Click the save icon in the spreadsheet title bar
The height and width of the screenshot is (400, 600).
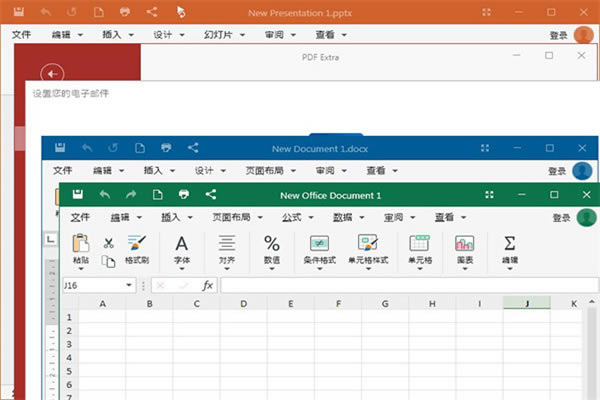point(77,195)
